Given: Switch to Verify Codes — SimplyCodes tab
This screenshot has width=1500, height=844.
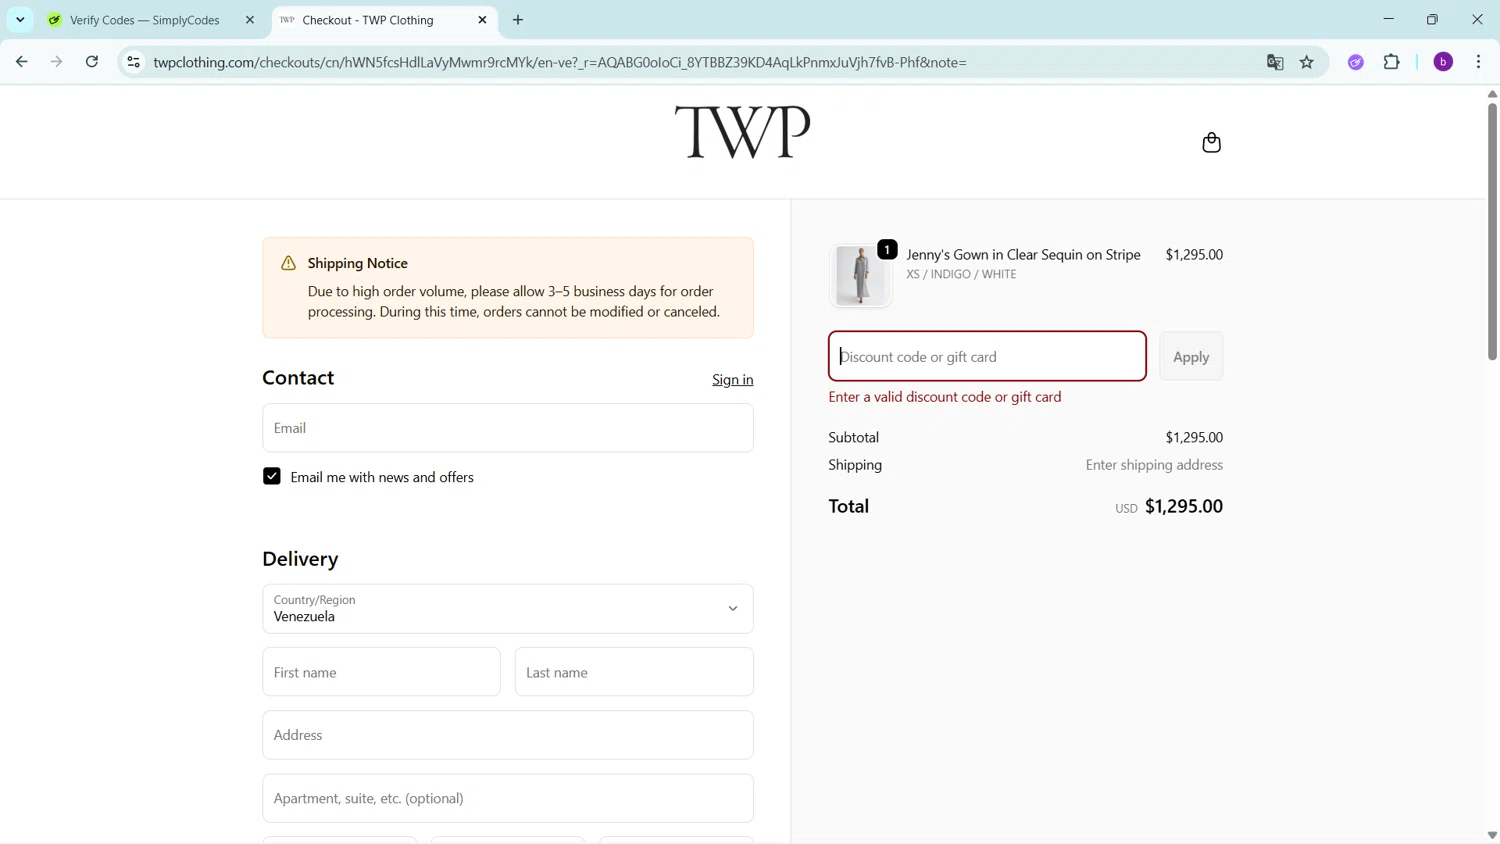Looking at the screenshot, I should (145, 20).
